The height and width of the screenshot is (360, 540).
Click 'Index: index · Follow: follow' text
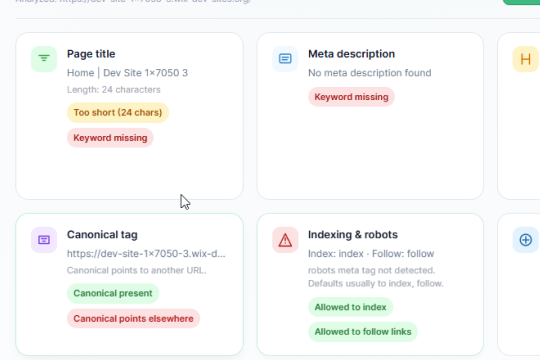click(x=371, y=254)
